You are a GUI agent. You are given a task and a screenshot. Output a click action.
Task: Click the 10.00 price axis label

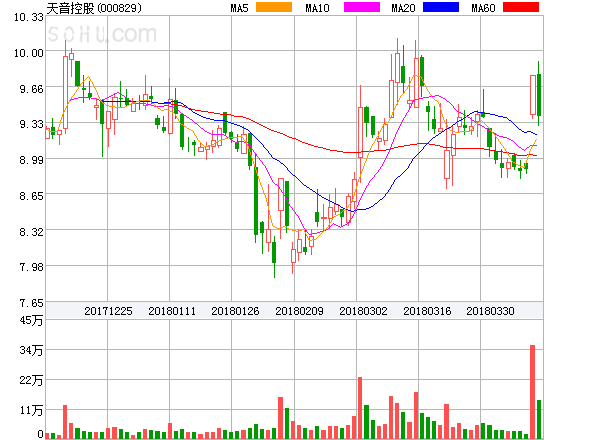(29, 53)
